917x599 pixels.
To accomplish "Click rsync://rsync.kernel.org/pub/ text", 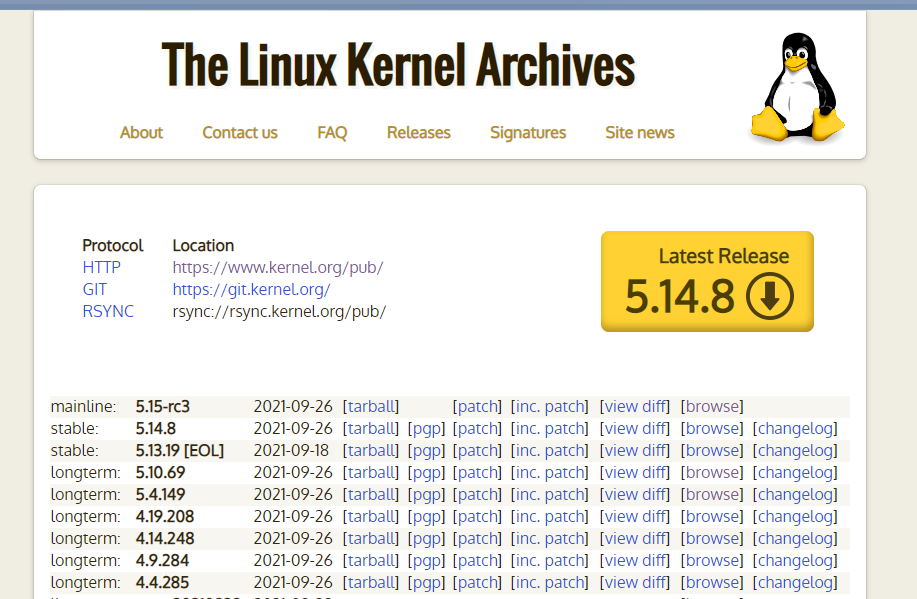I will 279,311.
